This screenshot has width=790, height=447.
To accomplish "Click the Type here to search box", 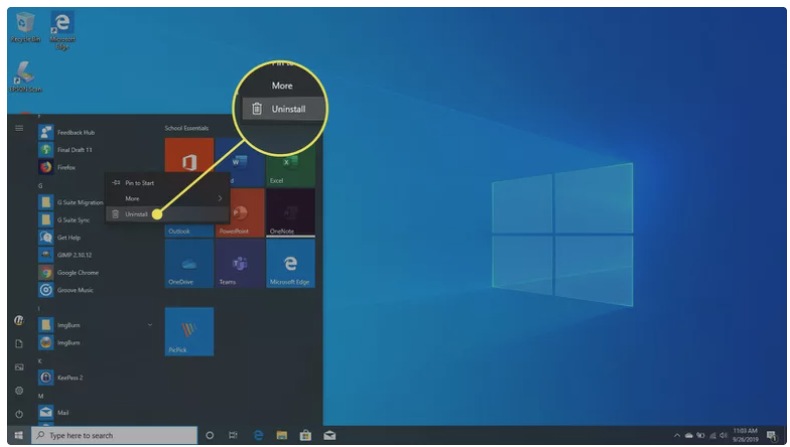I will [x=115, y=435].
